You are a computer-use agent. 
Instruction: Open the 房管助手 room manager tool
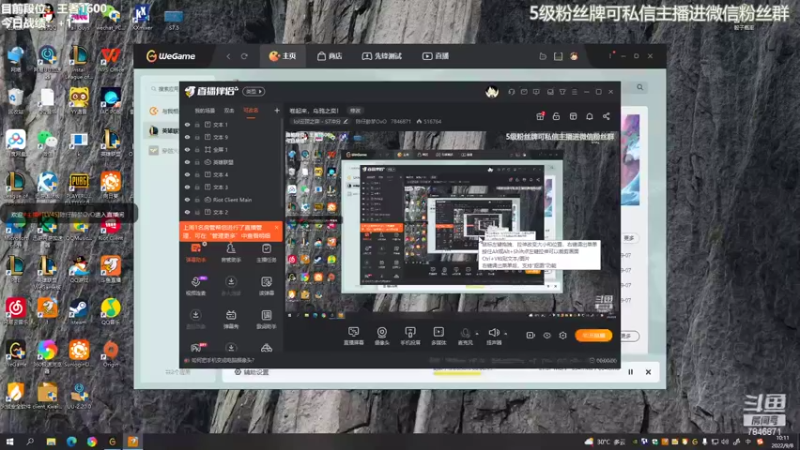231,253
